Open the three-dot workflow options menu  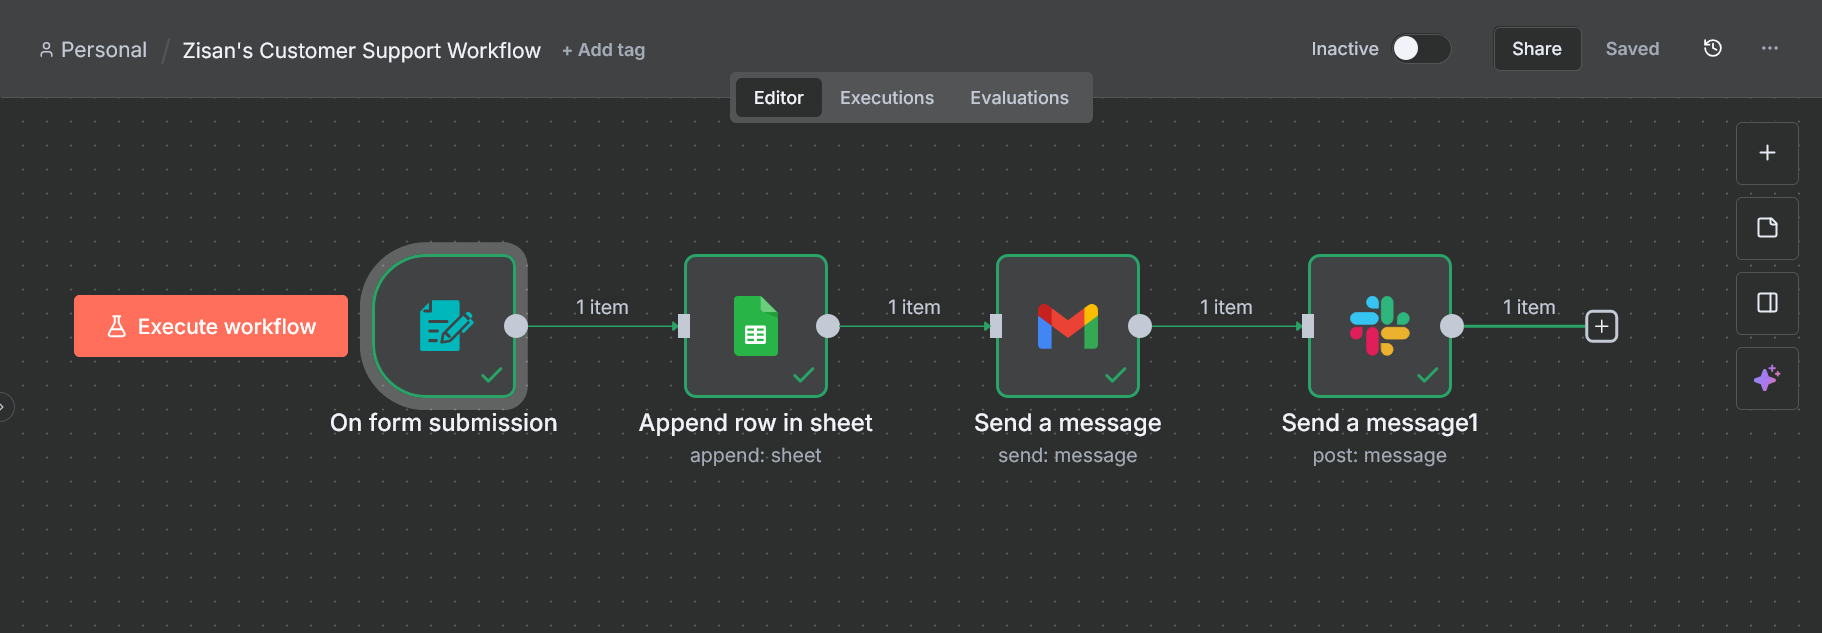[1770, 48]
